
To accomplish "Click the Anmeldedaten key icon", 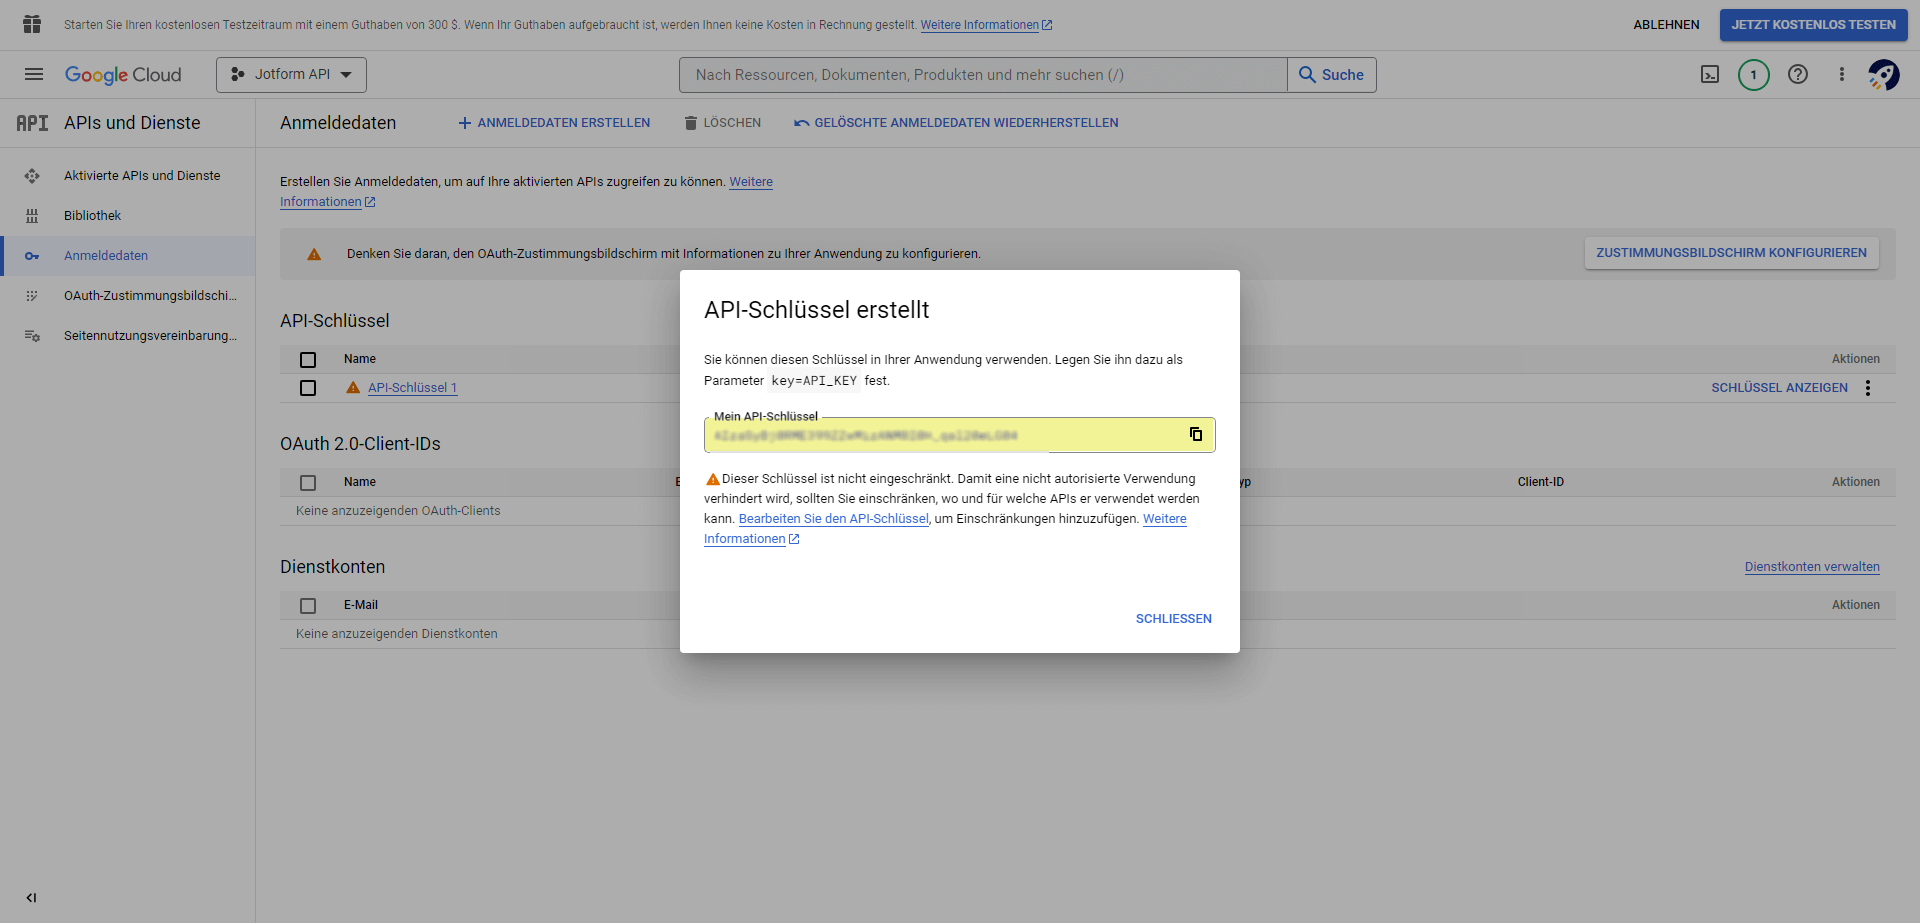I will [32, 256].
